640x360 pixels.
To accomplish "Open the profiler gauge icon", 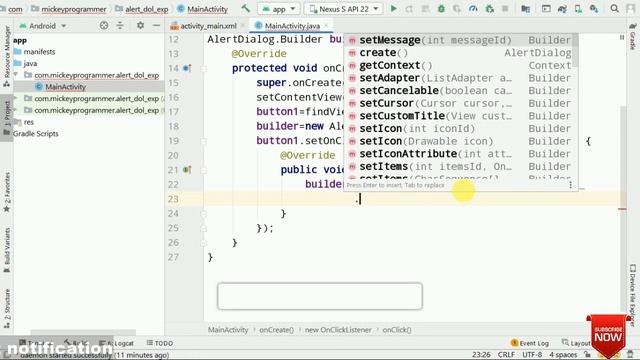I will [x=473, y=9].
